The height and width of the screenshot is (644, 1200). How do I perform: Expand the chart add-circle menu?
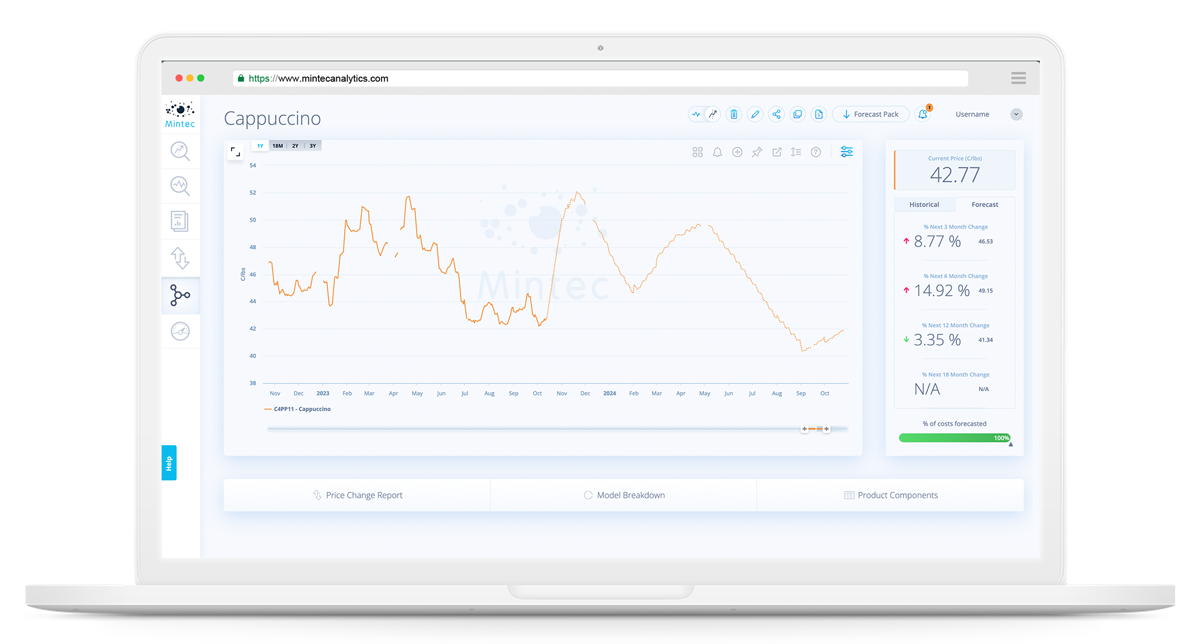[x=737, y=152]
